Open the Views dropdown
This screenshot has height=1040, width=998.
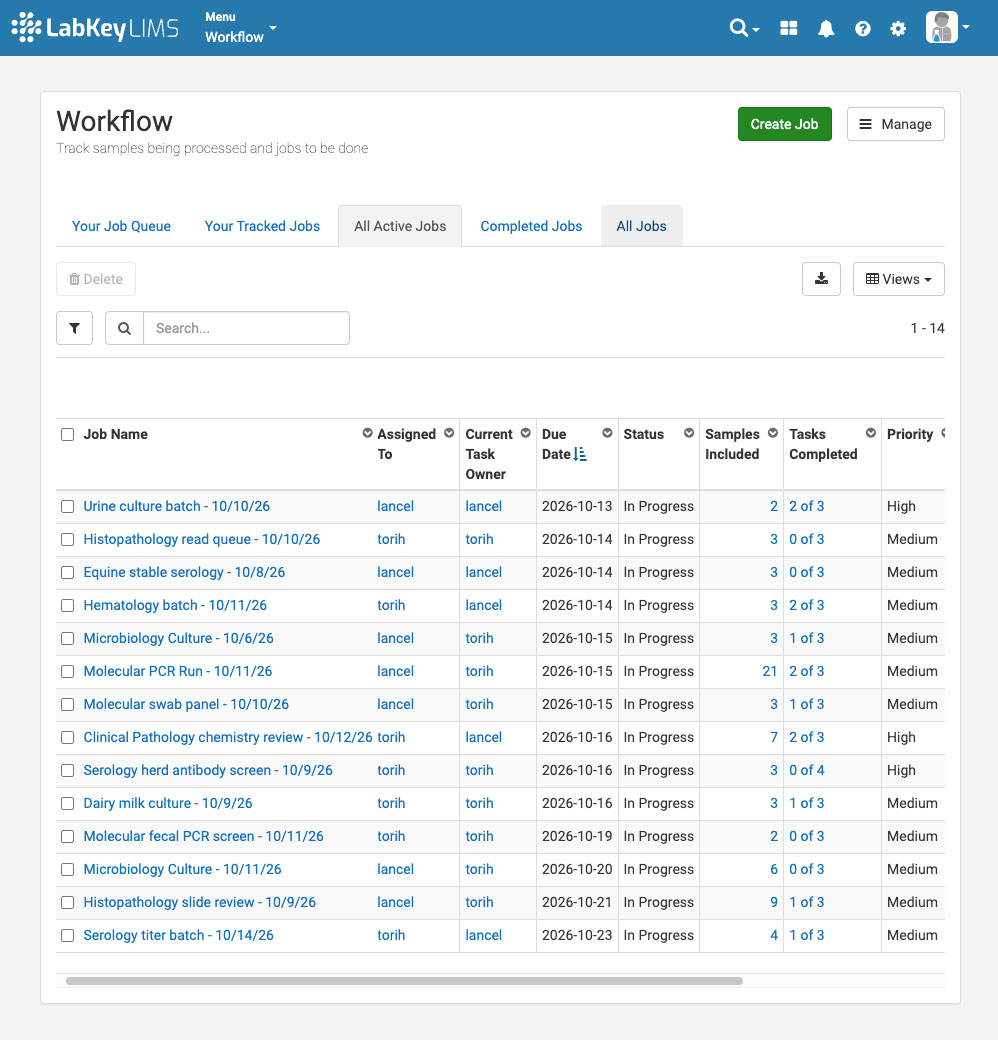(x=899, y=279)
